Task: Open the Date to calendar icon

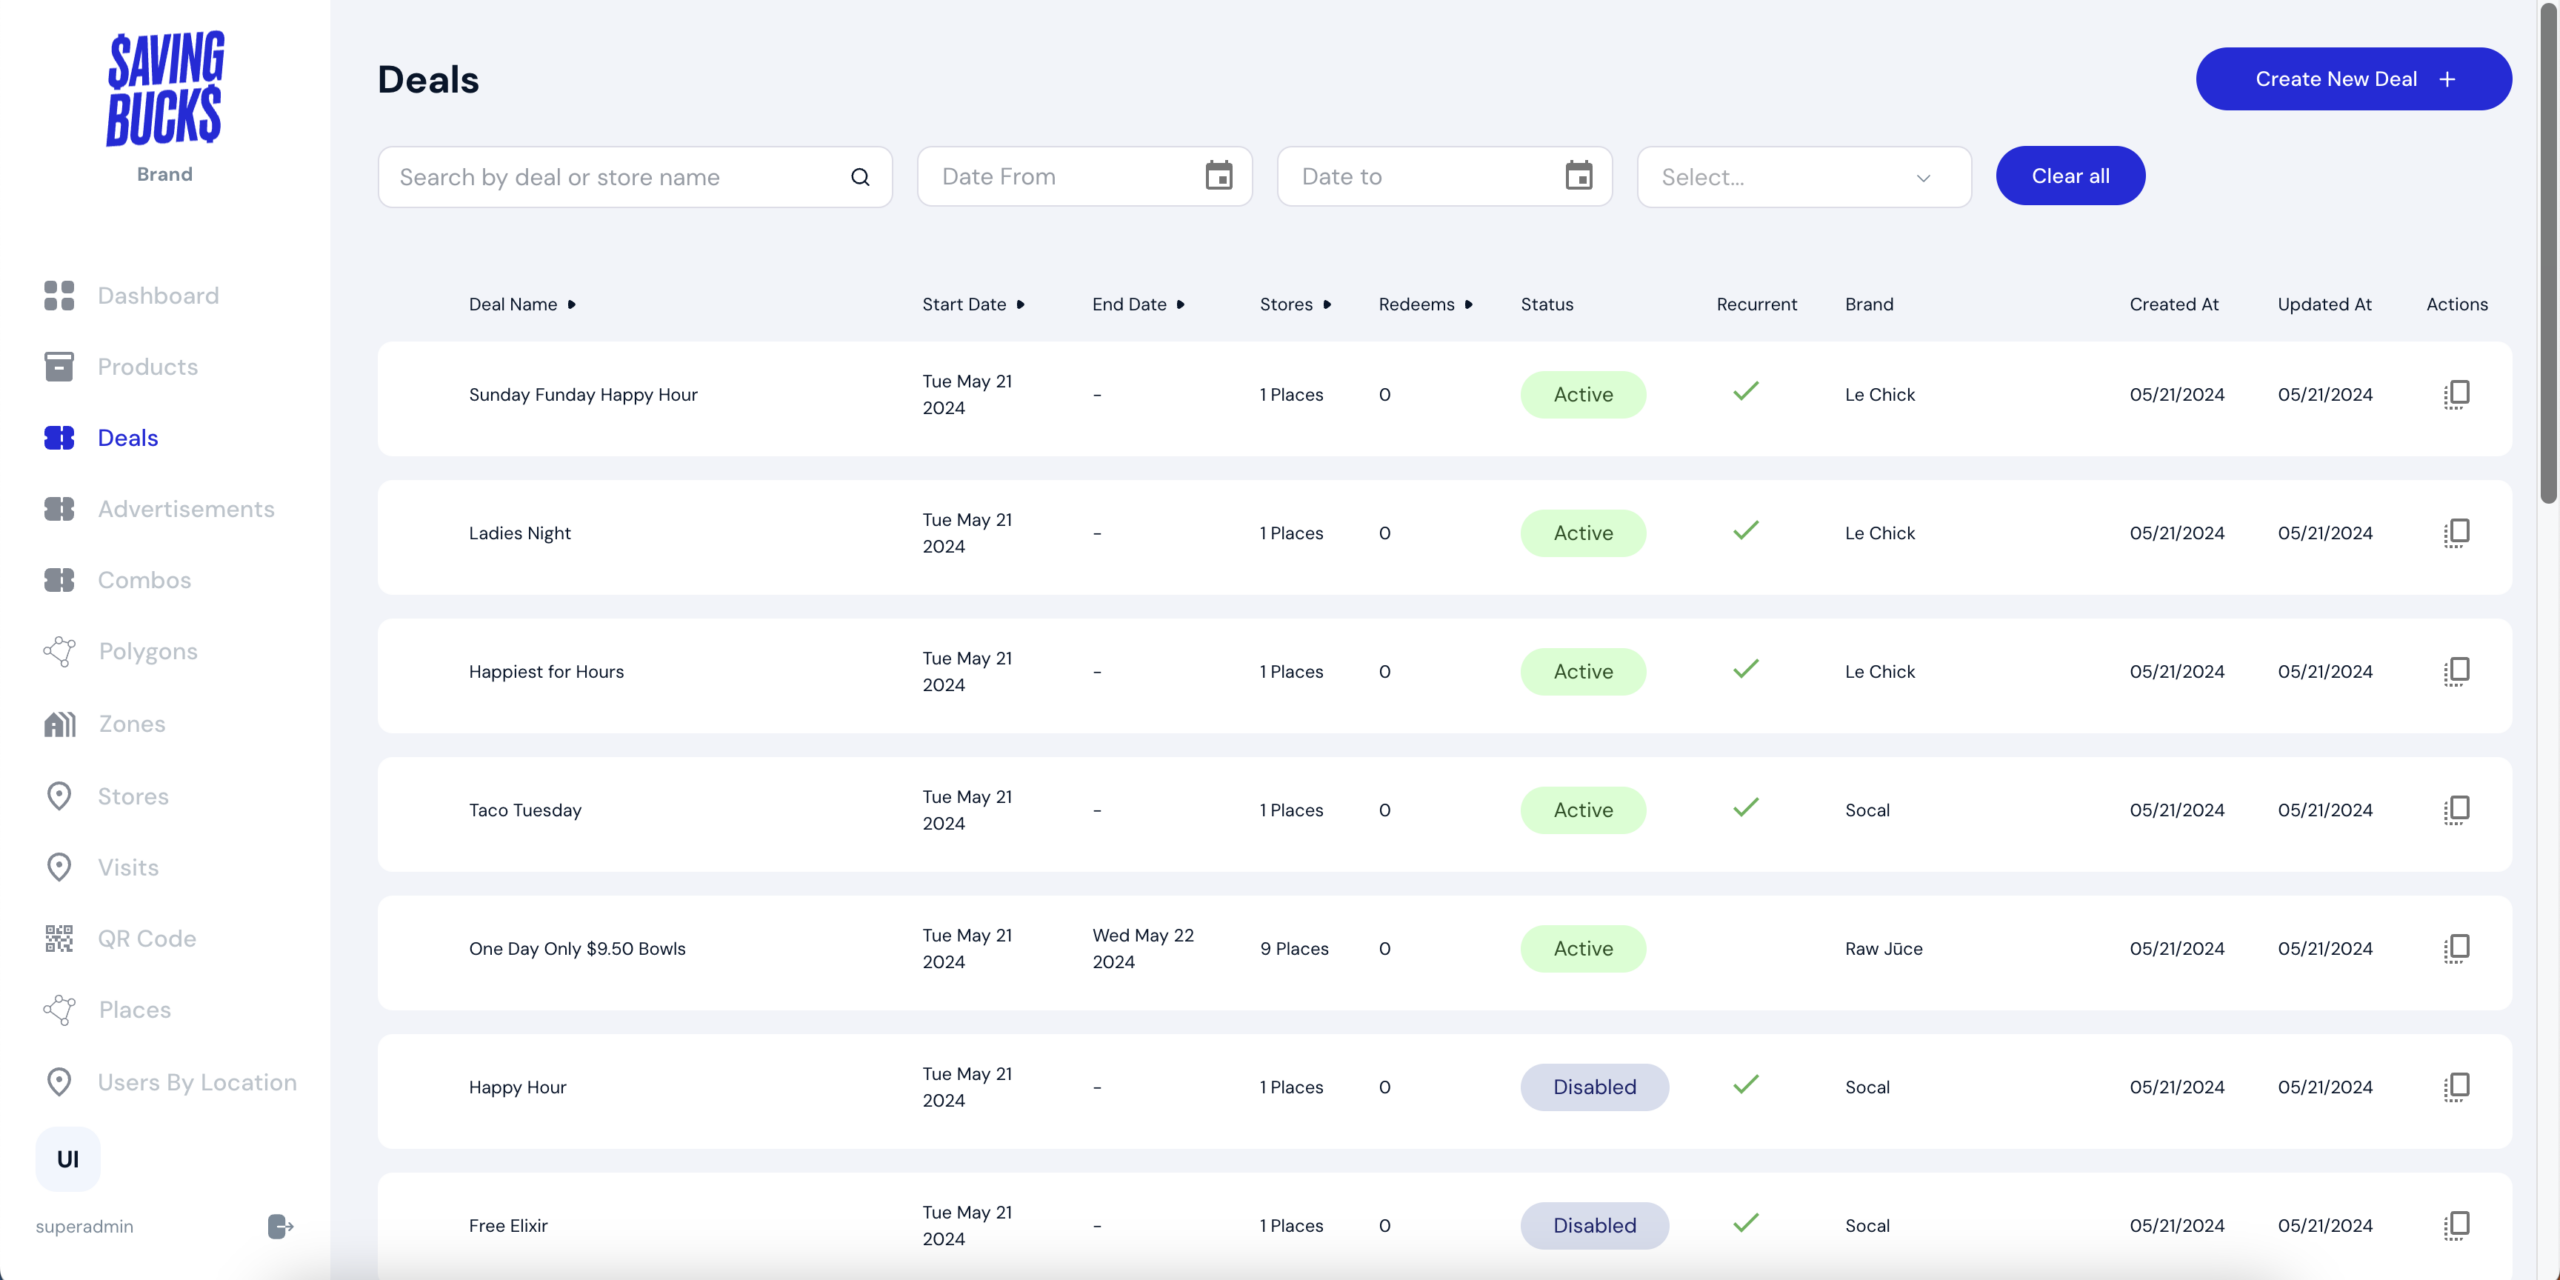Action: (x=1578, y=176)
